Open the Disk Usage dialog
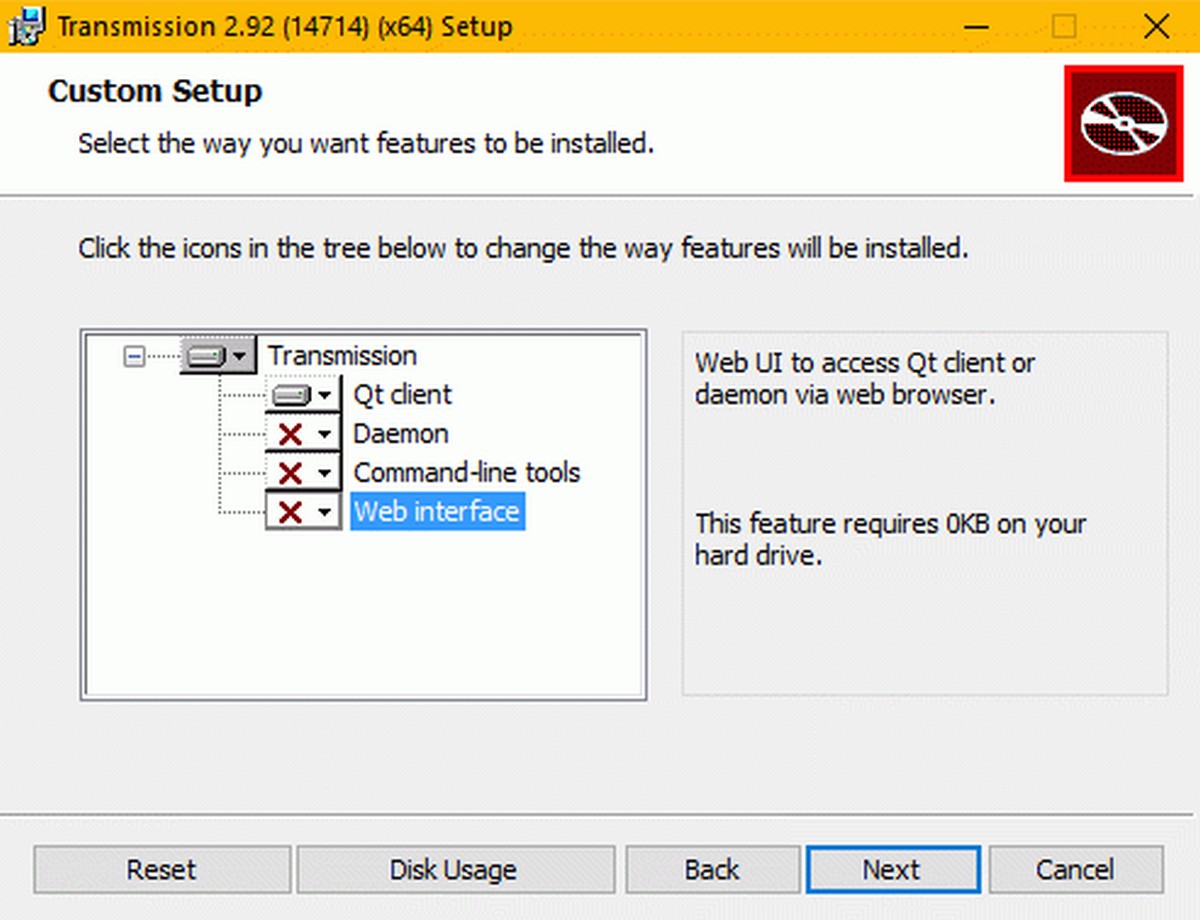 coord(455,870)
